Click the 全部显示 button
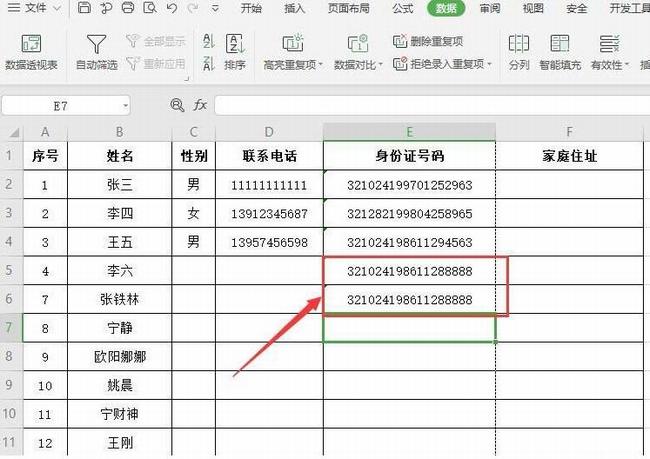This screenshot has height=459, width=650. pos(155,41)
